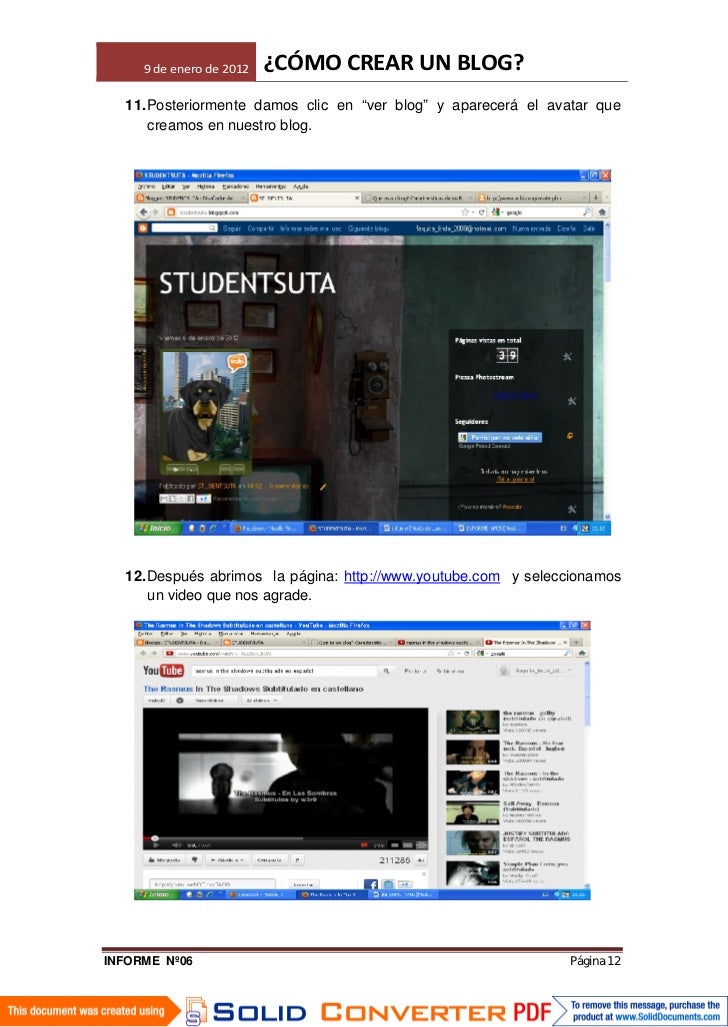Click Nueva entrada in Blogger navbar
The image size is (728, 1027).
532,229
